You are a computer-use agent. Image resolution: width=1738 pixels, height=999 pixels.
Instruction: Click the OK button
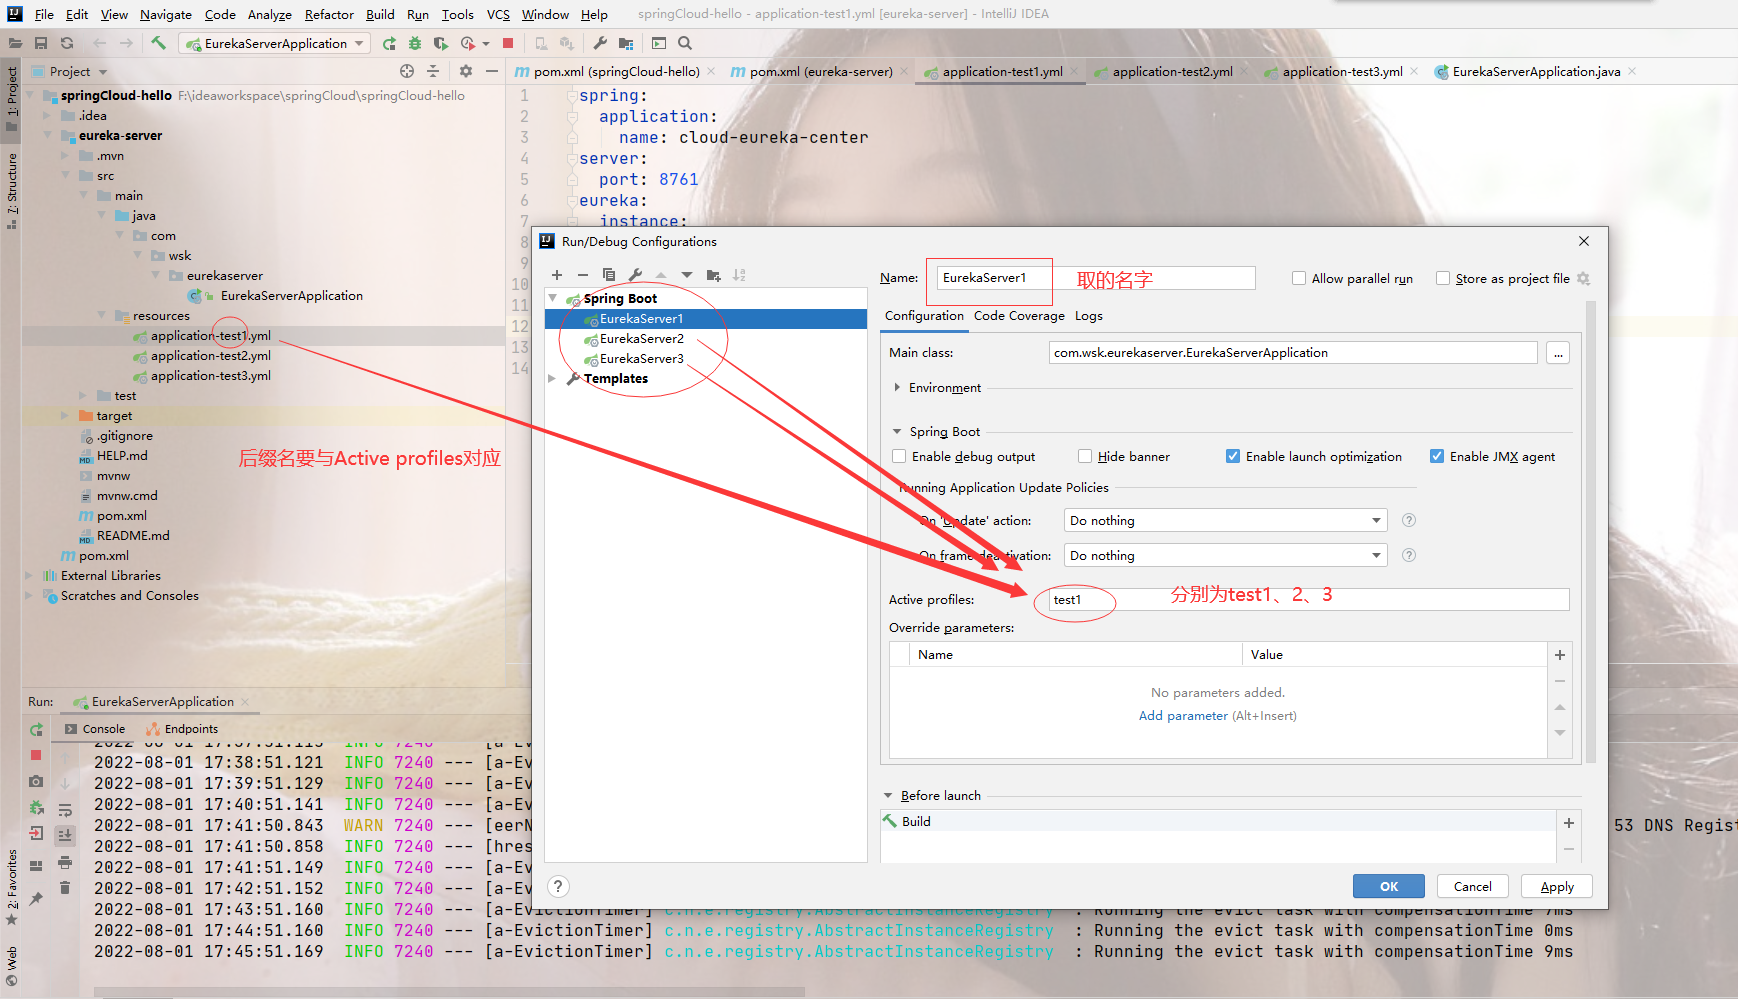click(1389, 886)
